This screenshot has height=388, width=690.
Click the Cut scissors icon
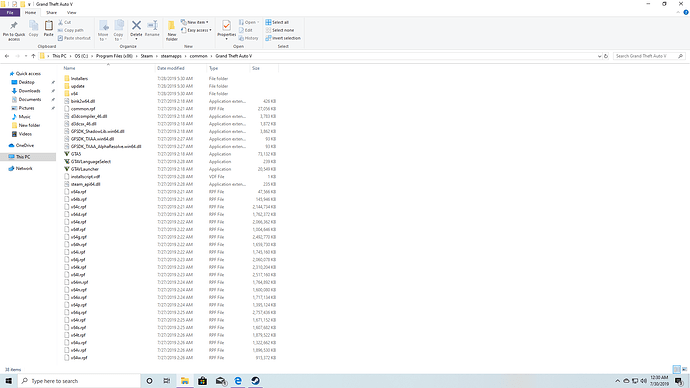click(x=61, y=22)
